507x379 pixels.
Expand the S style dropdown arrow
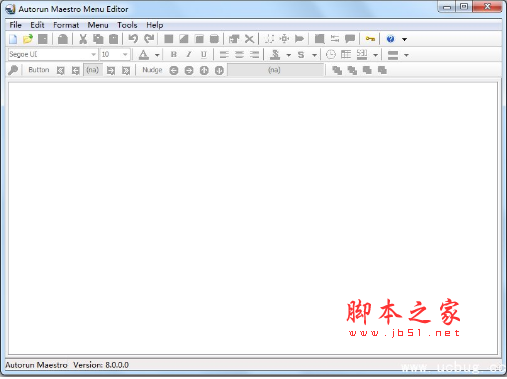314,55
